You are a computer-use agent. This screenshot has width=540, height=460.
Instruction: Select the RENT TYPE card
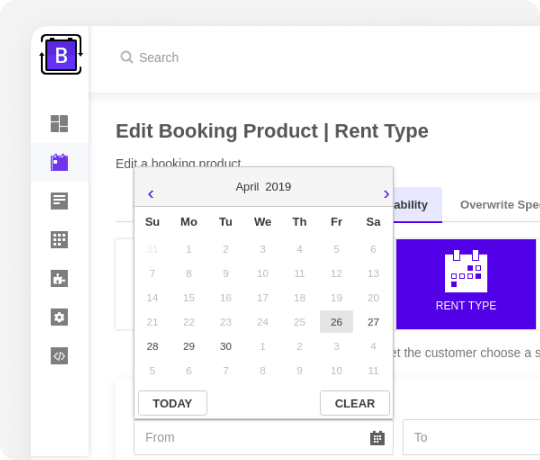466,284
